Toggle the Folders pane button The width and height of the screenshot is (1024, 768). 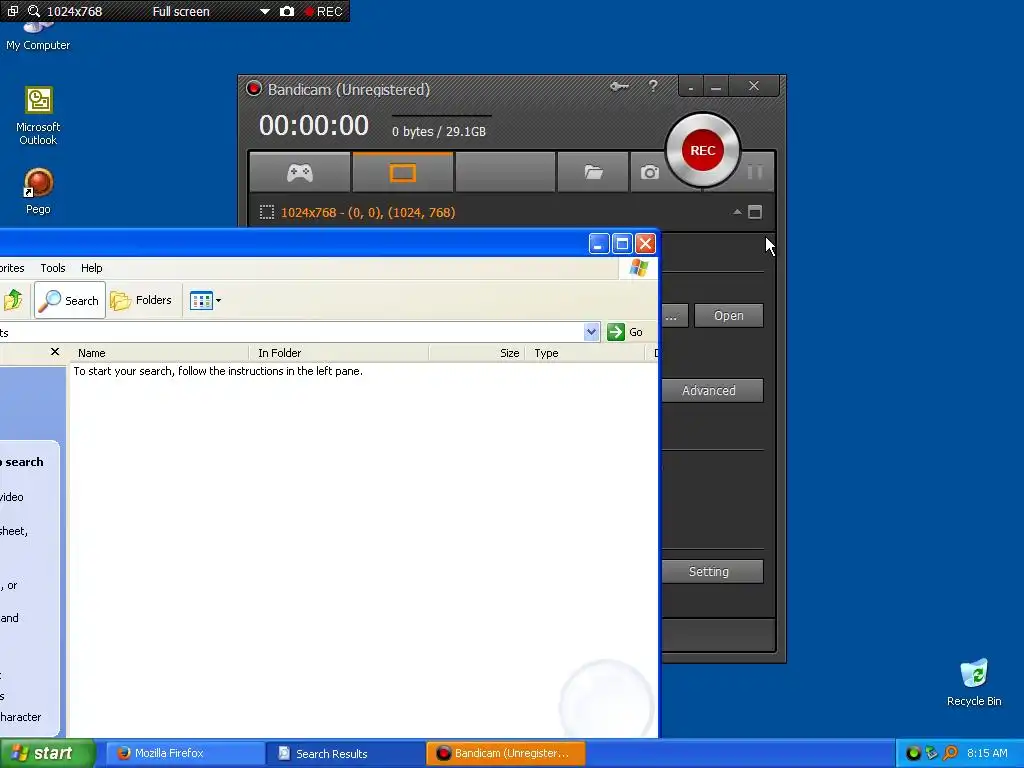tap(141, 300)
